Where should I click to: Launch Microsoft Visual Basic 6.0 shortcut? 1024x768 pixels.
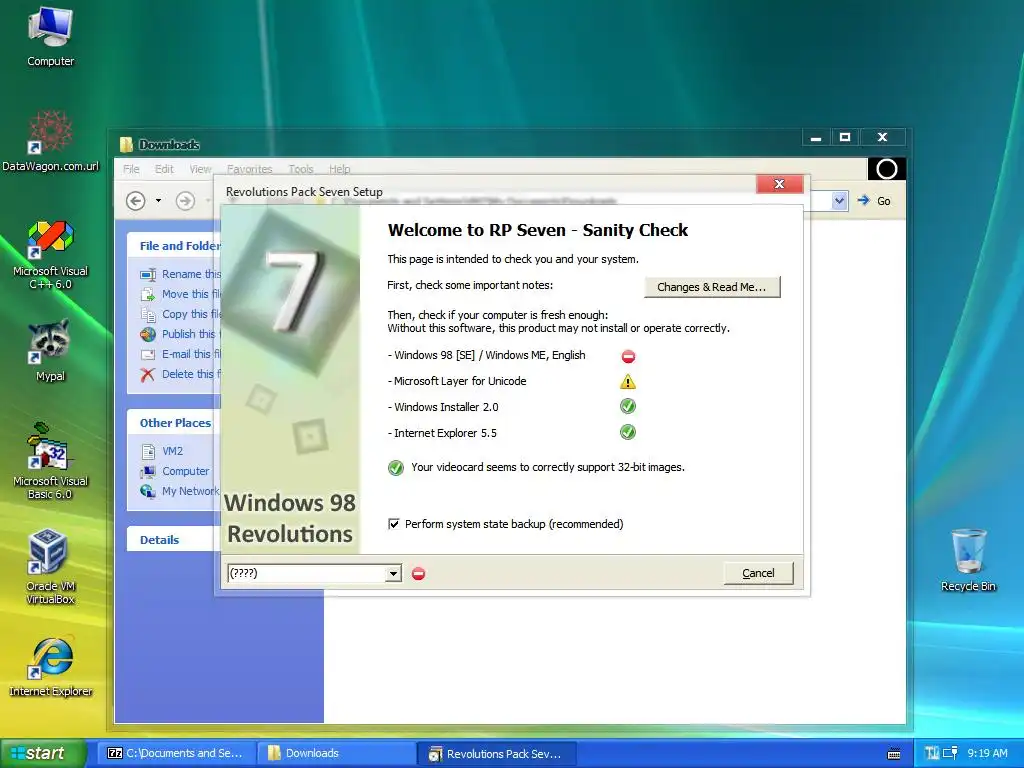point(50,461)
